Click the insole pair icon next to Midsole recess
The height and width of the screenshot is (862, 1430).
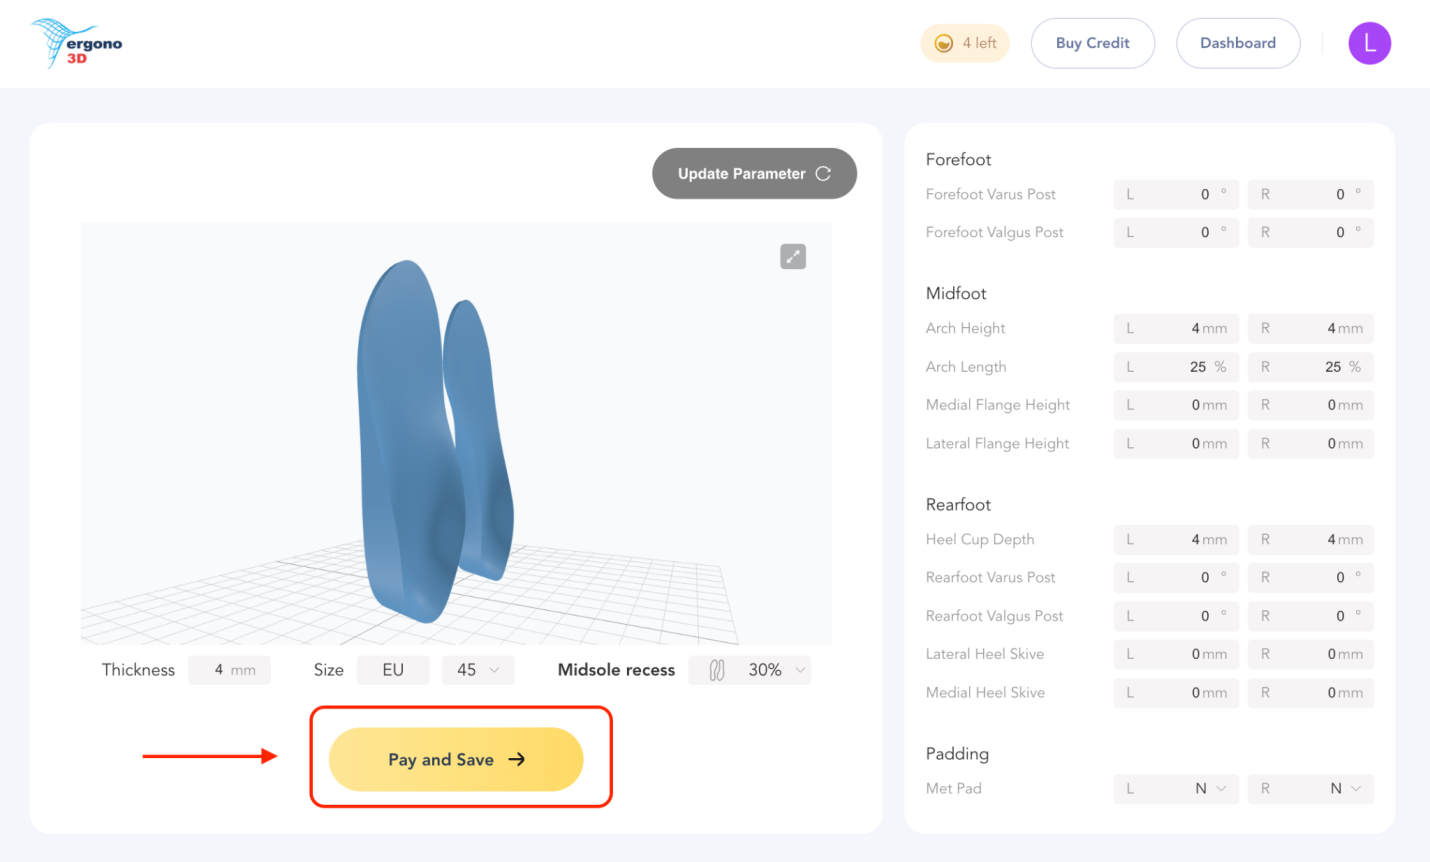click(x=714, y=669)
